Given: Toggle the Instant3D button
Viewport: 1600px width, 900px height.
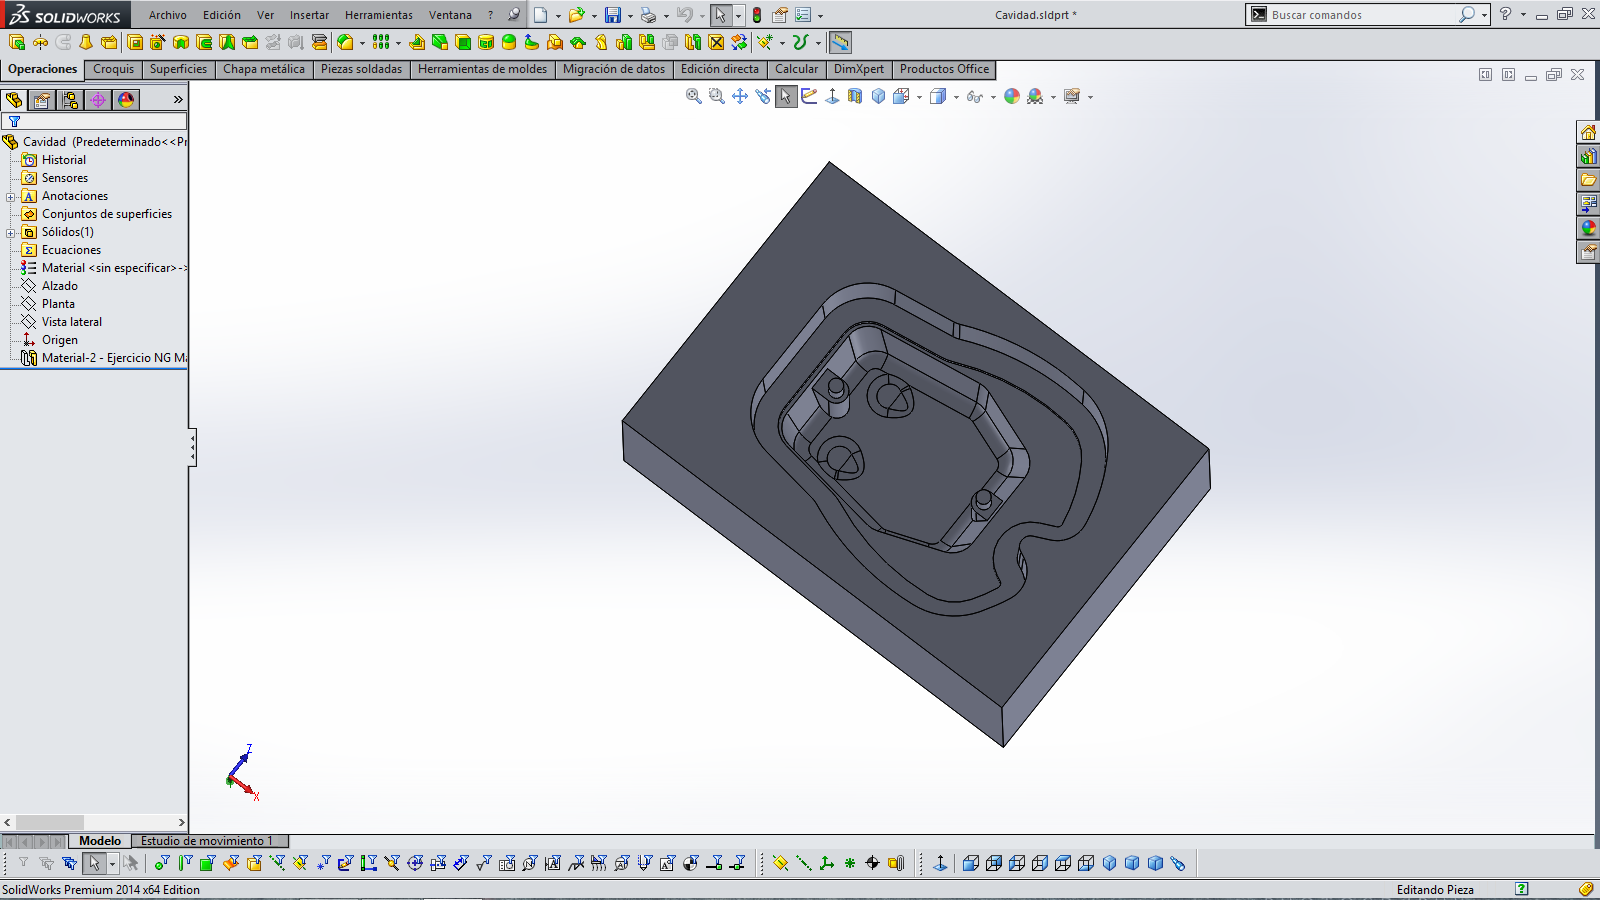Looking at the screenshot, I should (x=840, y=42).
